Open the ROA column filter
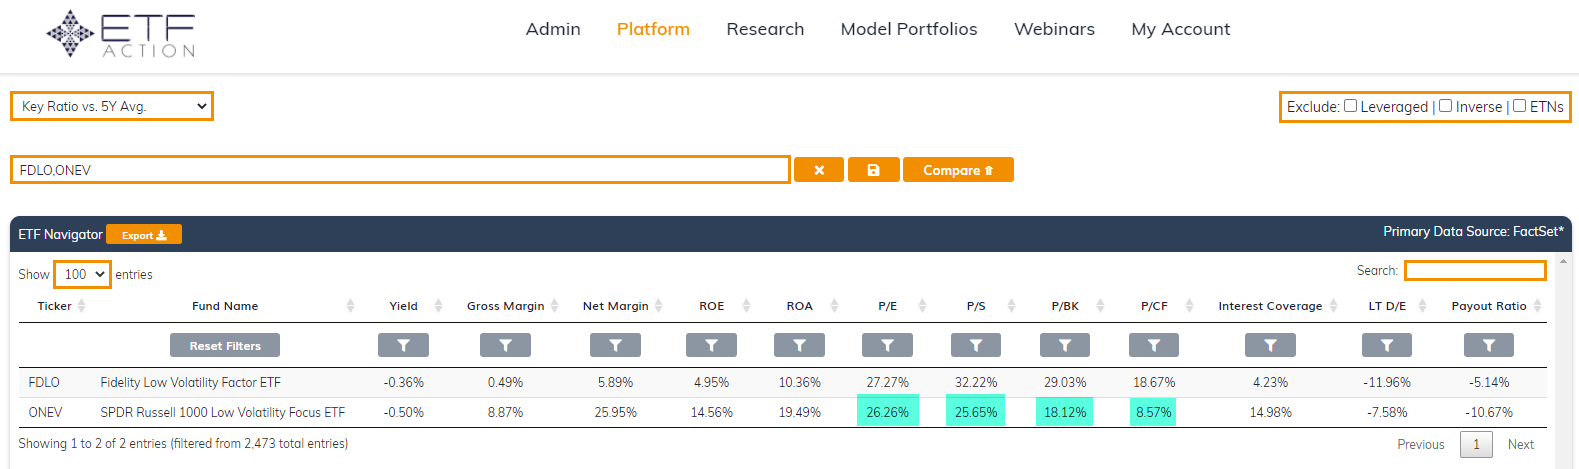 click(799, 345)
